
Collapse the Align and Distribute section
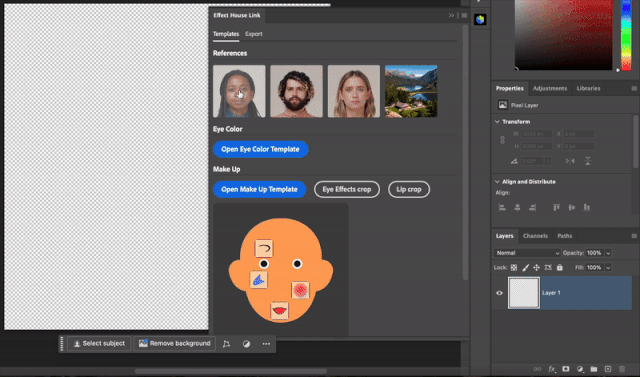click(x=497, y=182)
